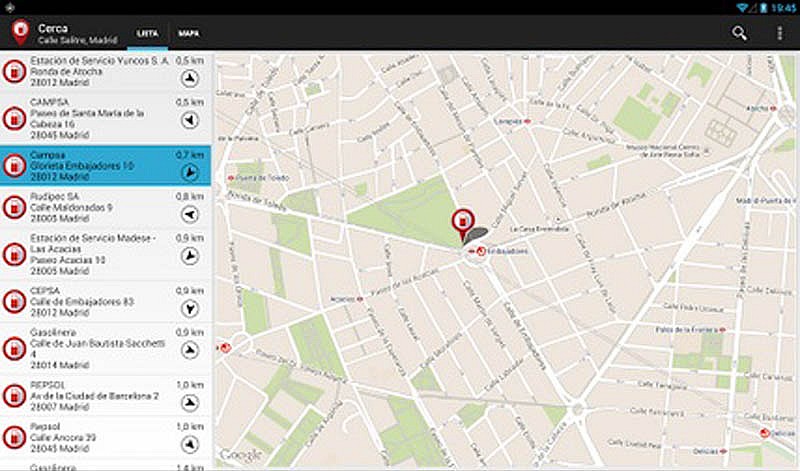Open the search magnifier in the top bar

coord(739,33)
